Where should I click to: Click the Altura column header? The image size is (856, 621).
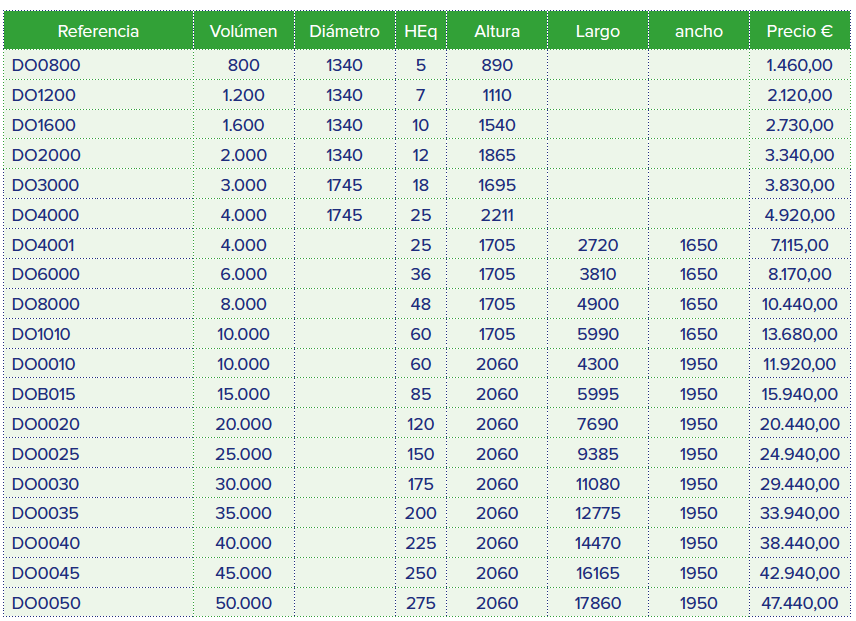[497, 31]
